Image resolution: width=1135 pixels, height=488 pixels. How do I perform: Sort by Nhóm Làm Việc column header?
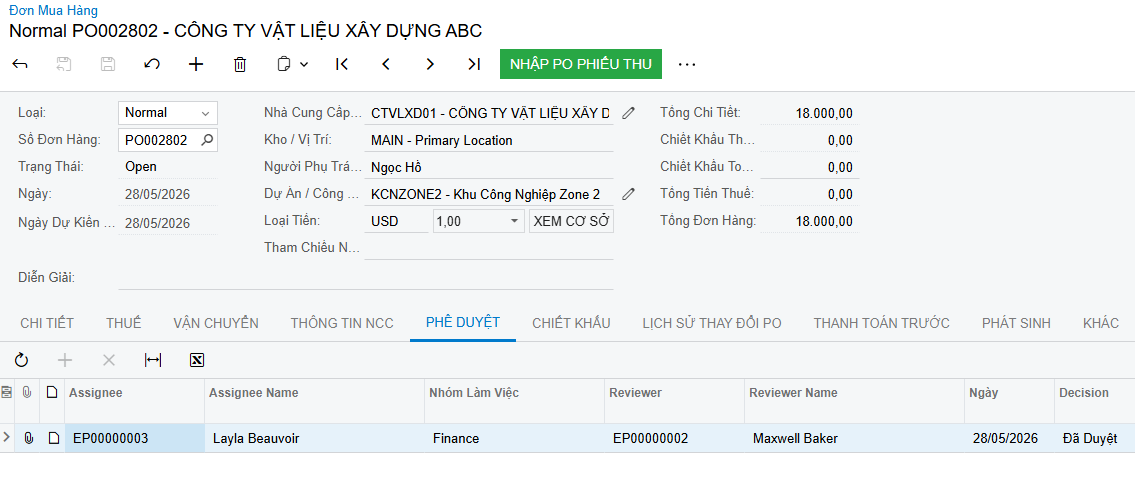(x=515, y=393)
